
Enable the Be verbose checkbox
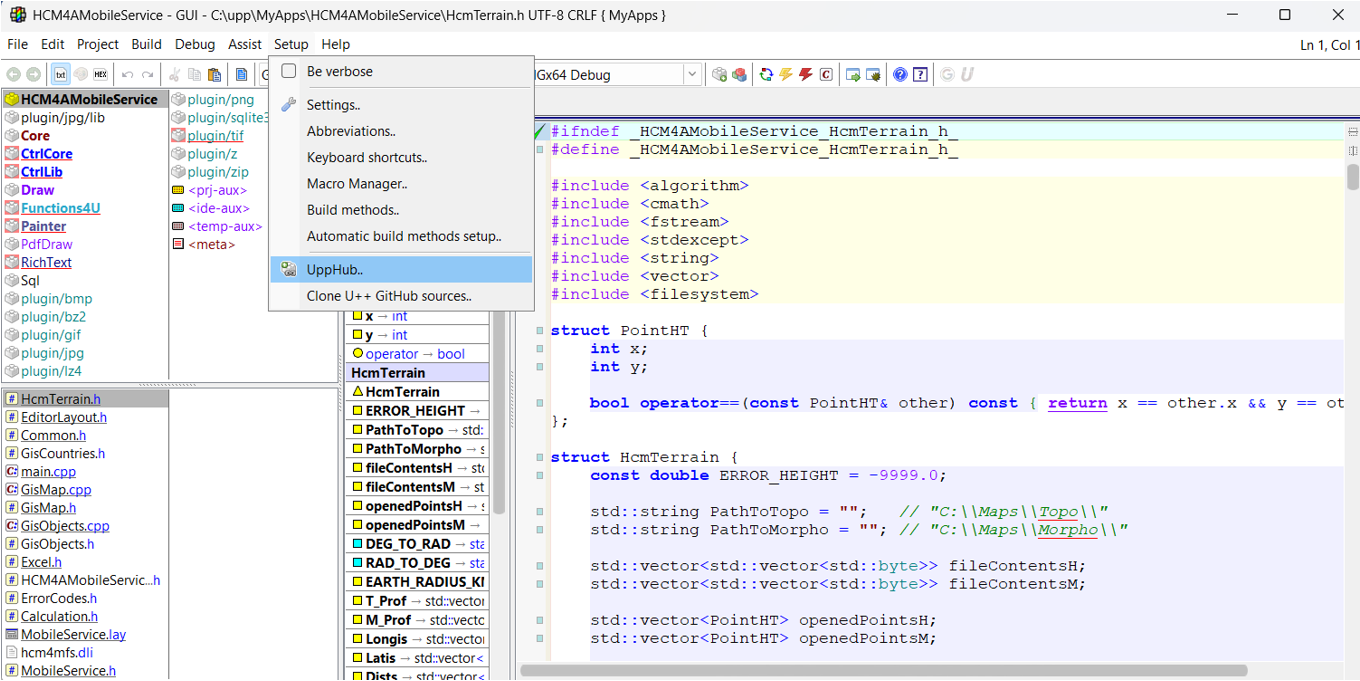click(x=289, y=71)
